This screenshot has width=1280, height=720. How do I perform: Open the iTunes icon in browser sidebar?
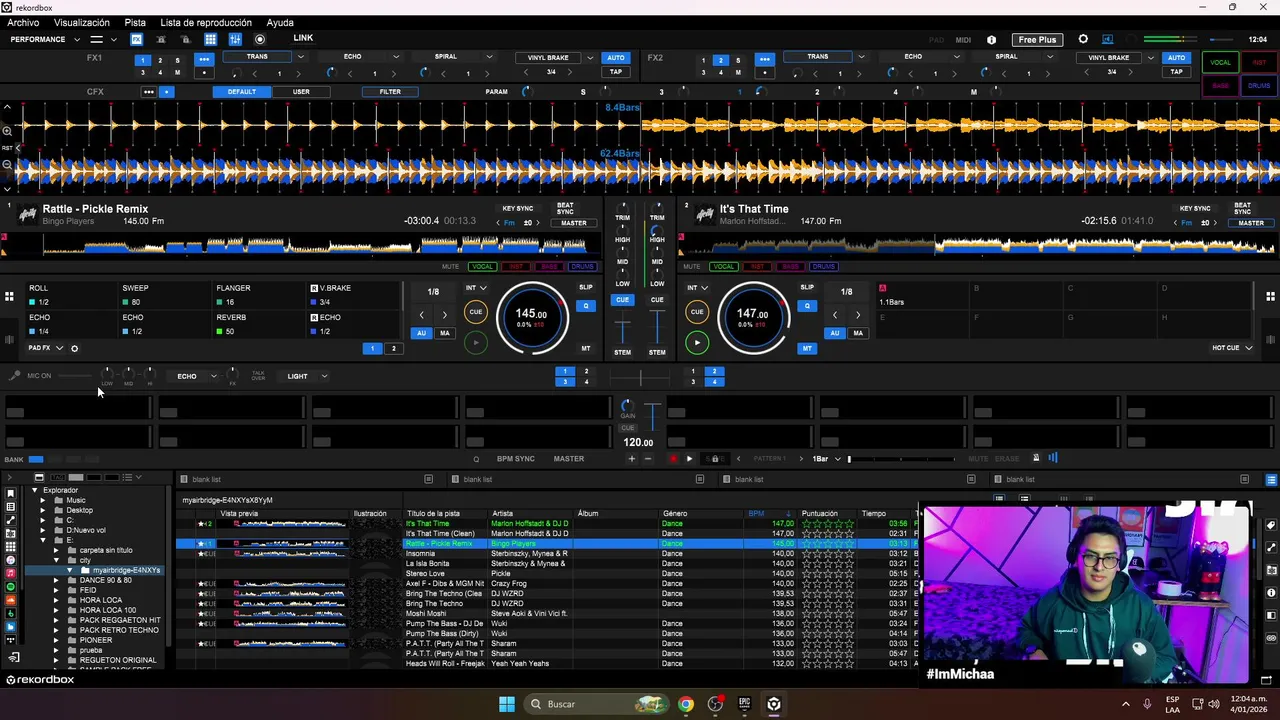pos(11,560)
